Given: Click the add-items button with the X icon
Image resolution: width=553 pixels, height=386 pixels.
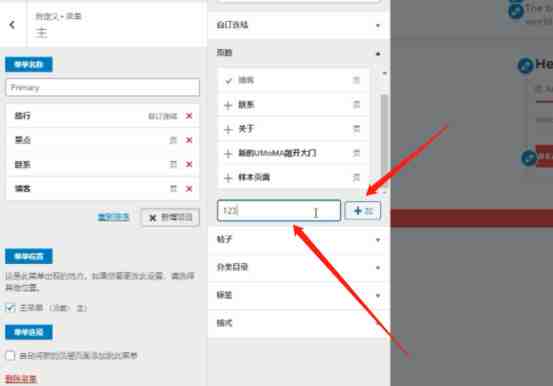Looking at the screenshot, I should pyautogui.click(x=170, y=217).
